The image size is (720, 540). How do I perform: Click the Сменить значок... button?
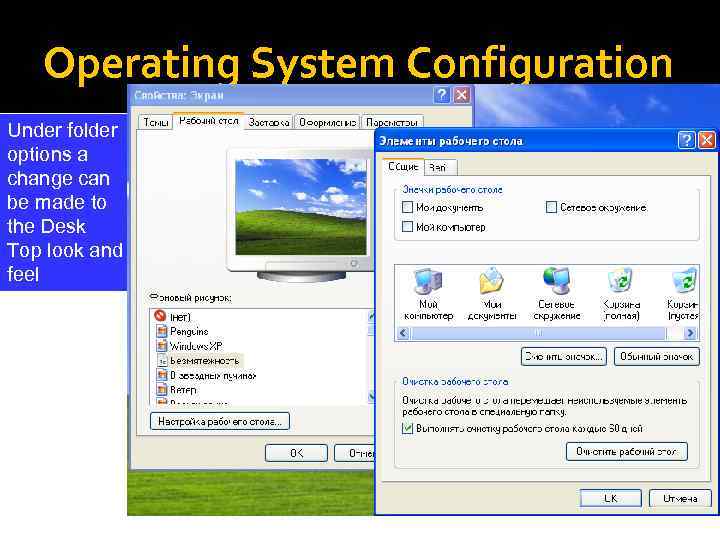(563, 356)
